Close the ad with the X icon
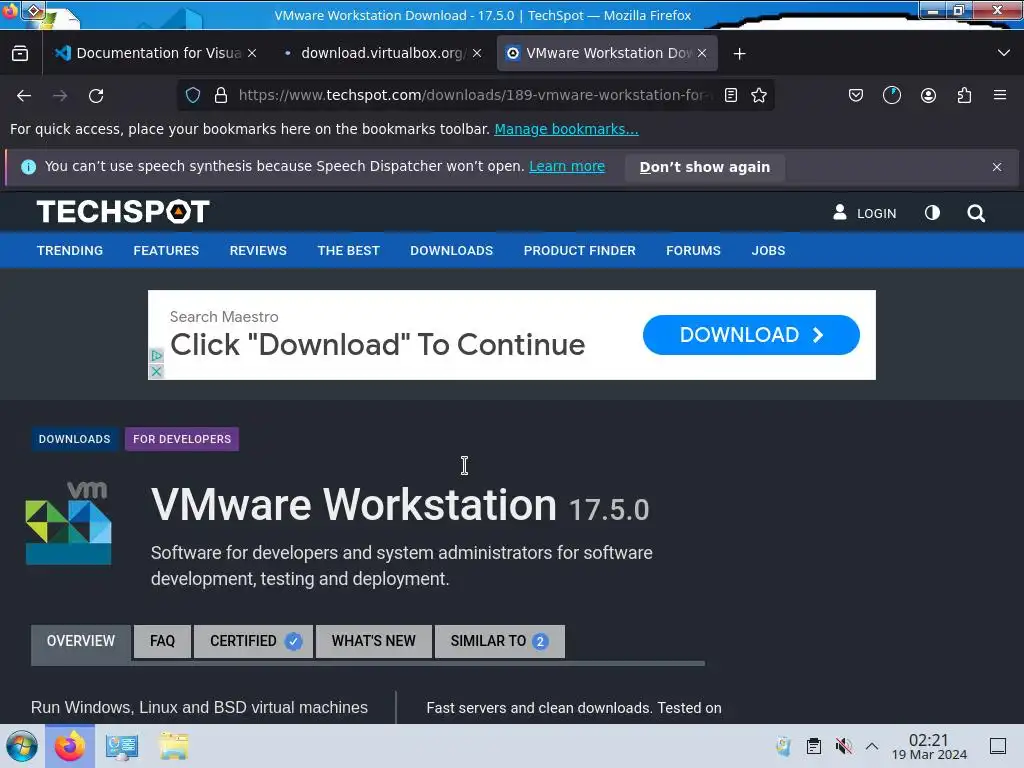1024x768 pixels. tap(156, 372)
